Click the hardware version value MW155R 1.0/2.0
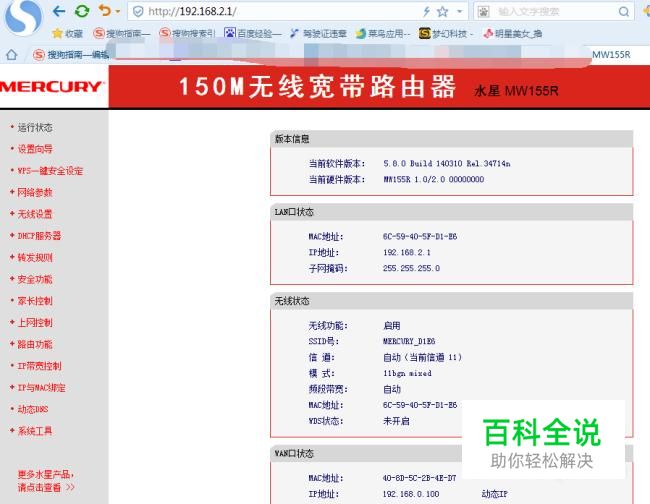 [434, 179]
